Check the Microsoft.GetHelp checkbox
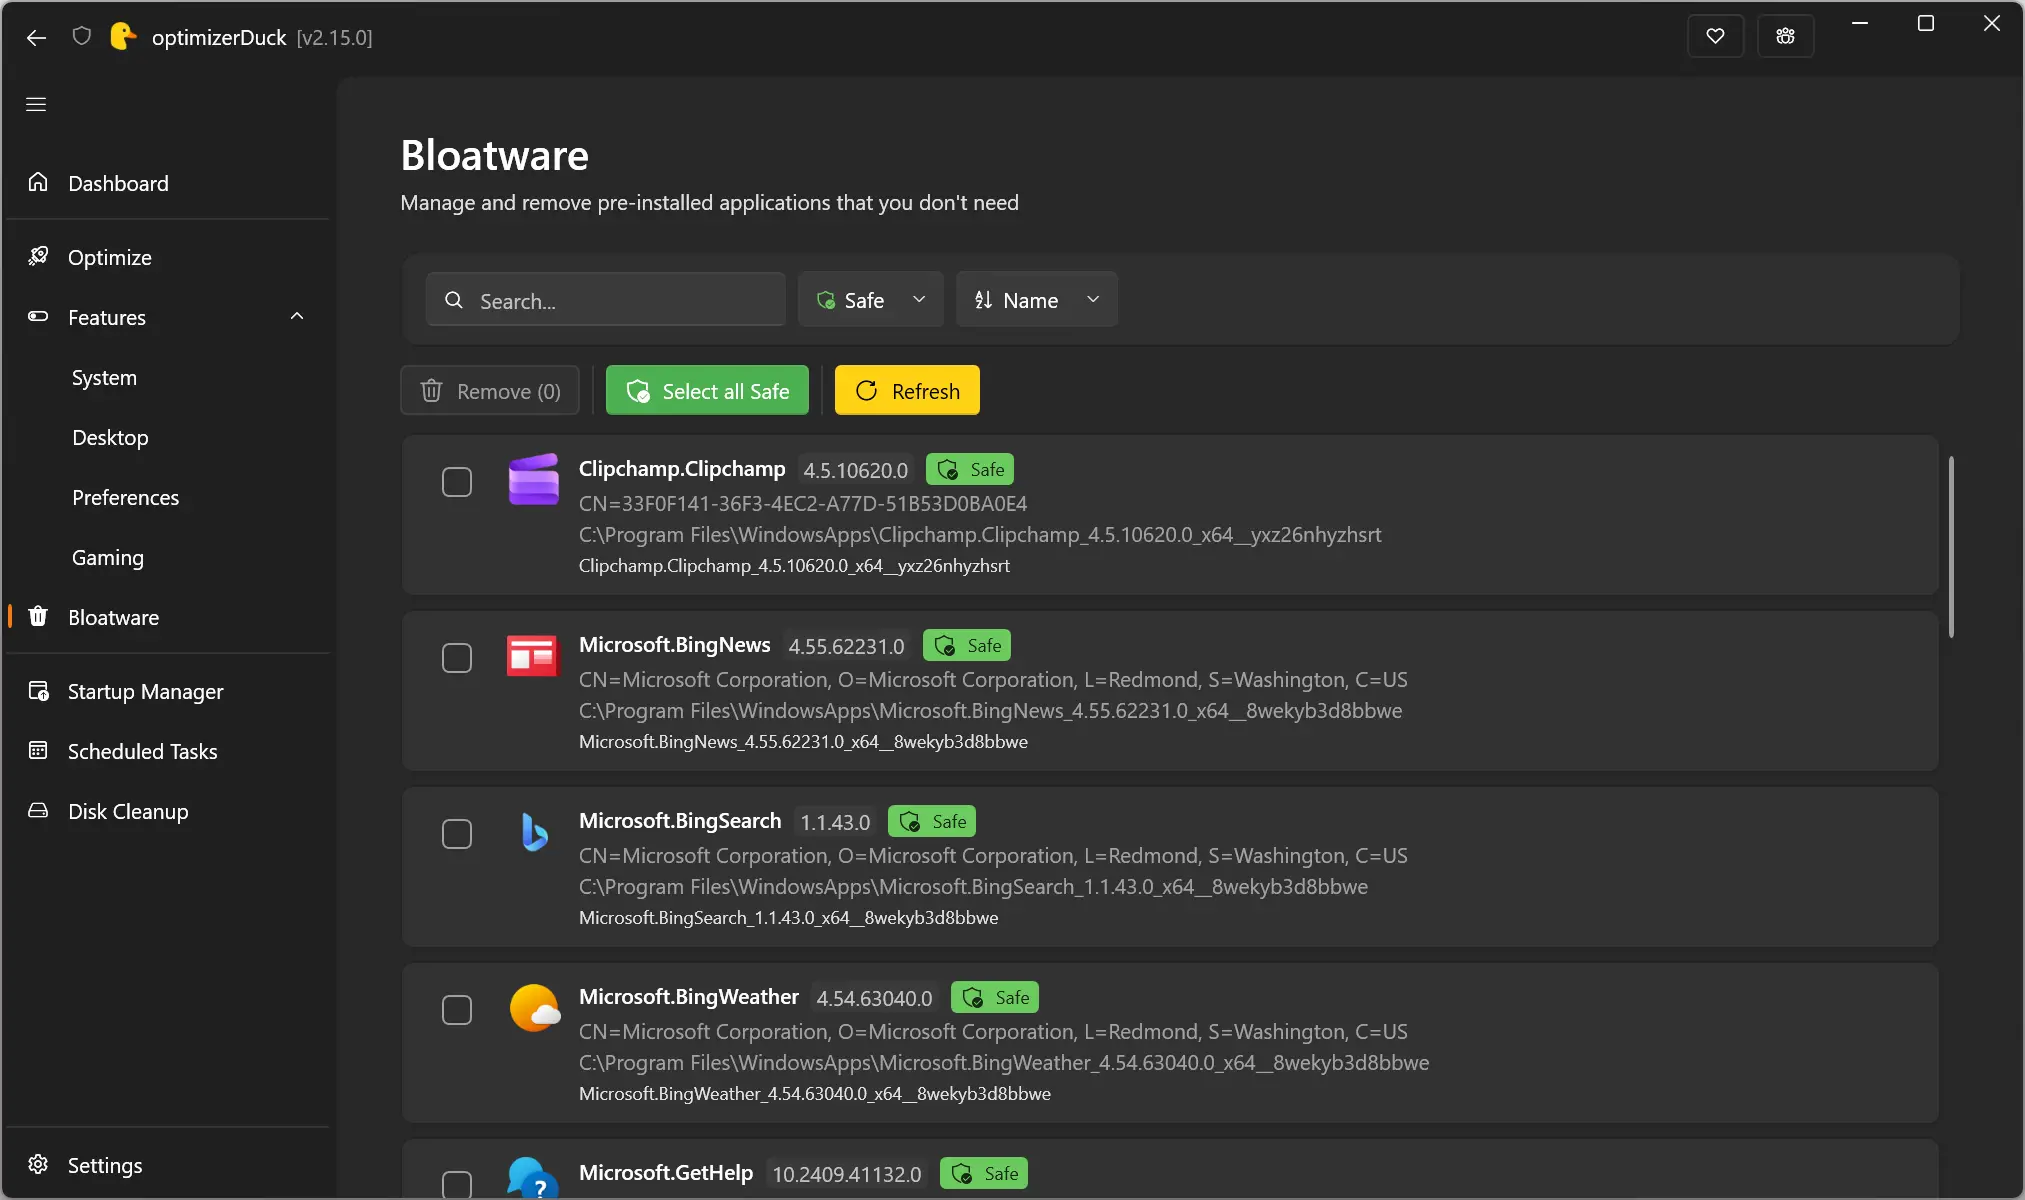The height and width of the screenshot is (1200, 2025). click(457, 1185)
